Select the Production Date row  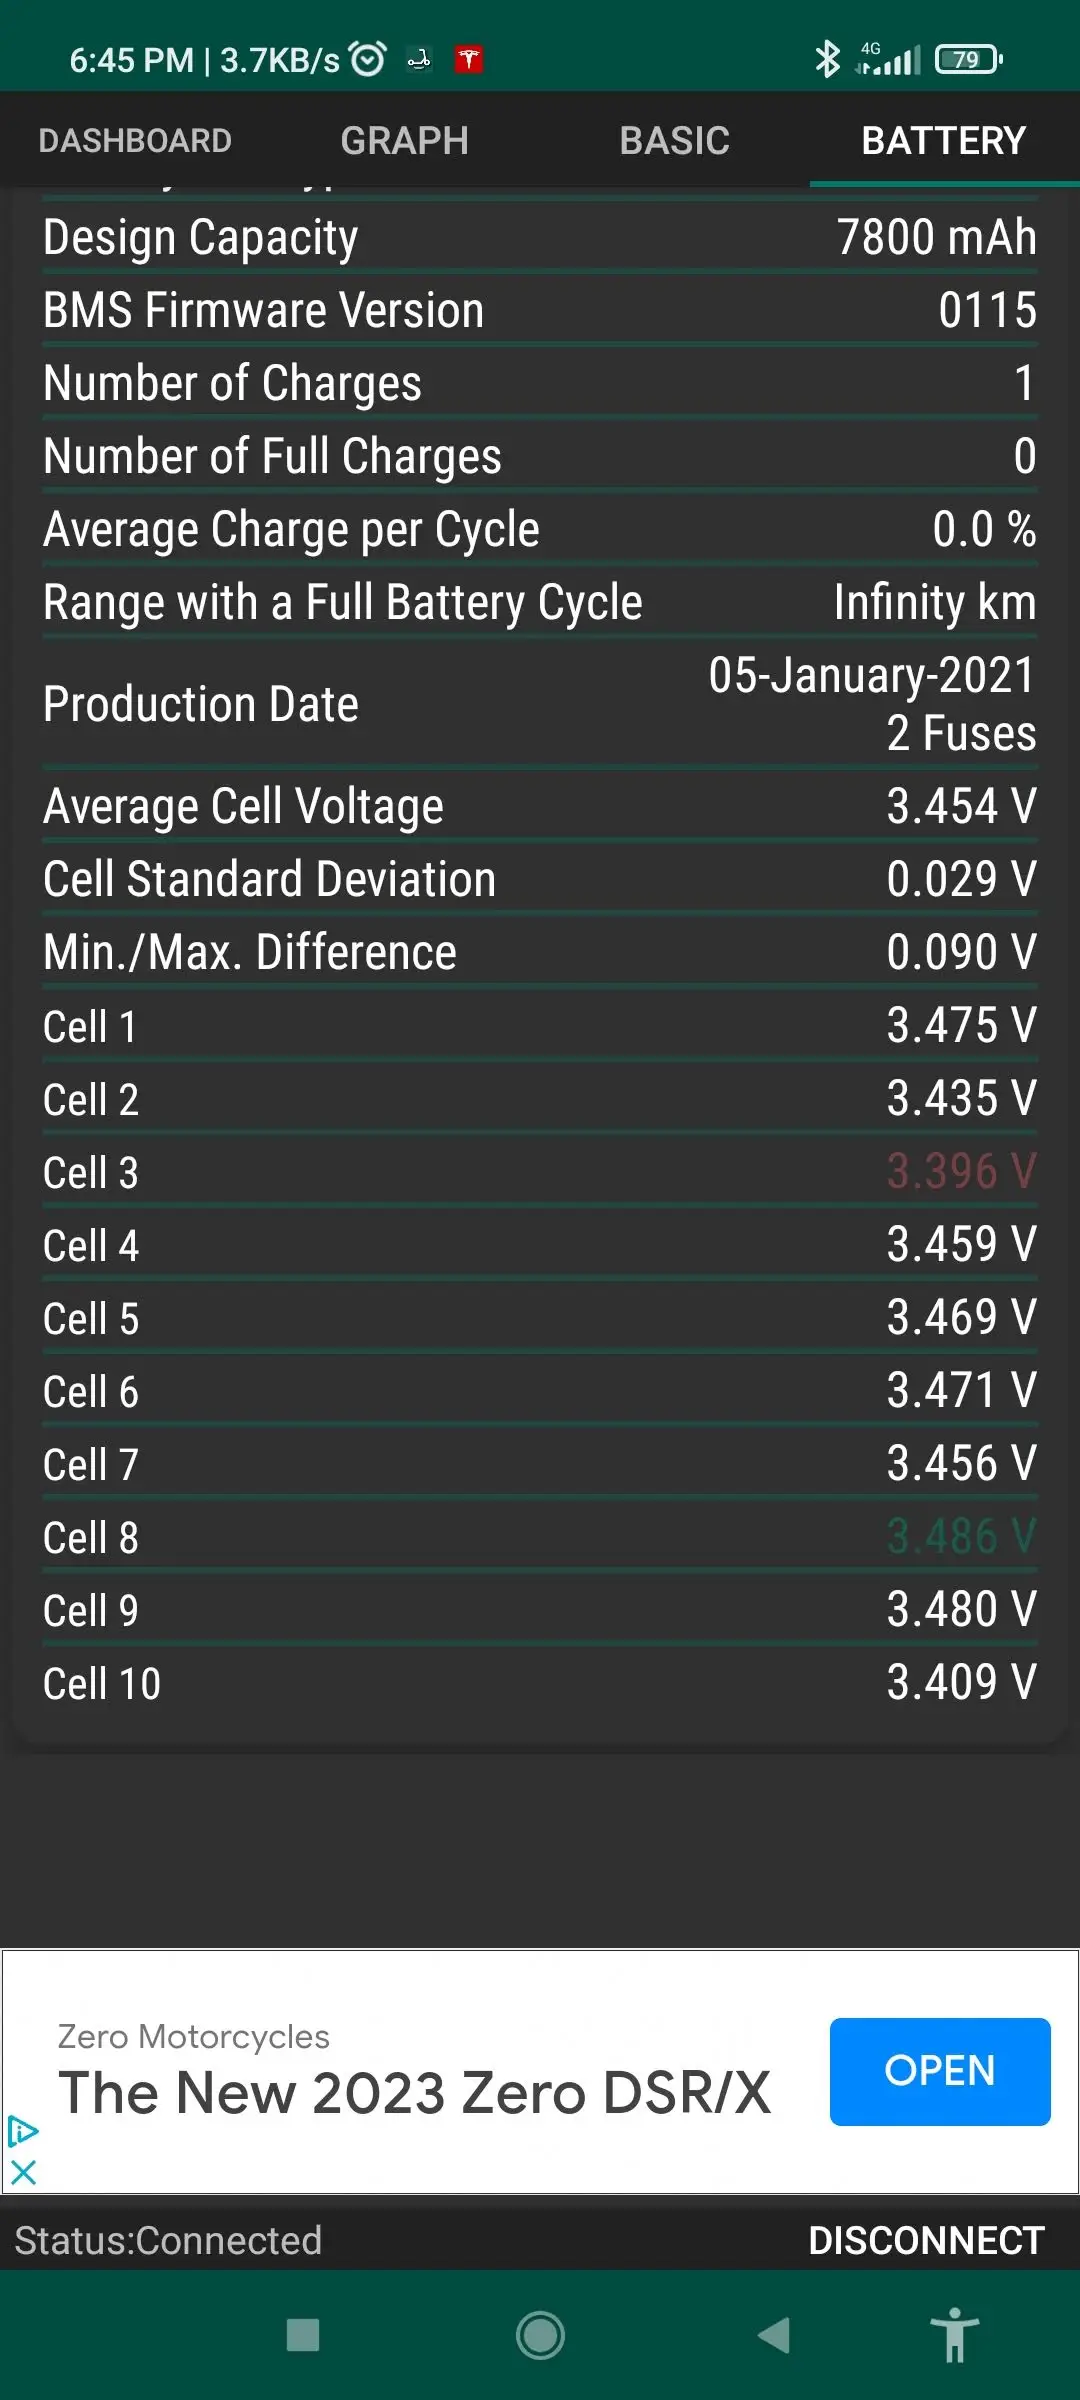click(x=540, y=704)
